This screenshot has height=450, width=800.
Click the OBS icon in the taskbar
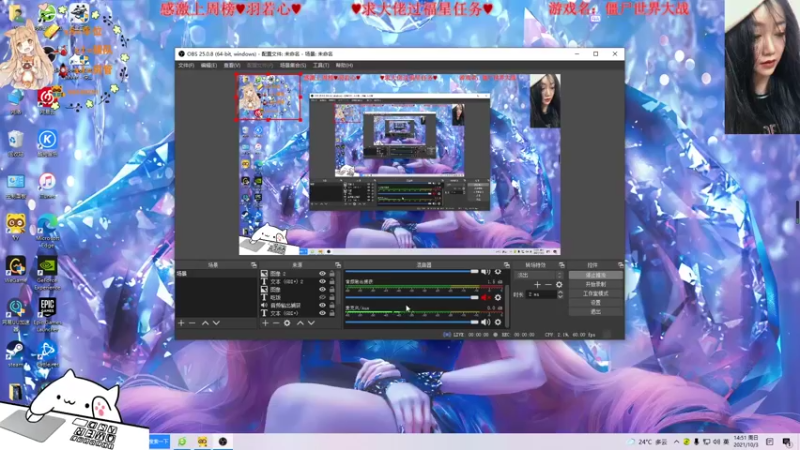[x=223, y=441]
